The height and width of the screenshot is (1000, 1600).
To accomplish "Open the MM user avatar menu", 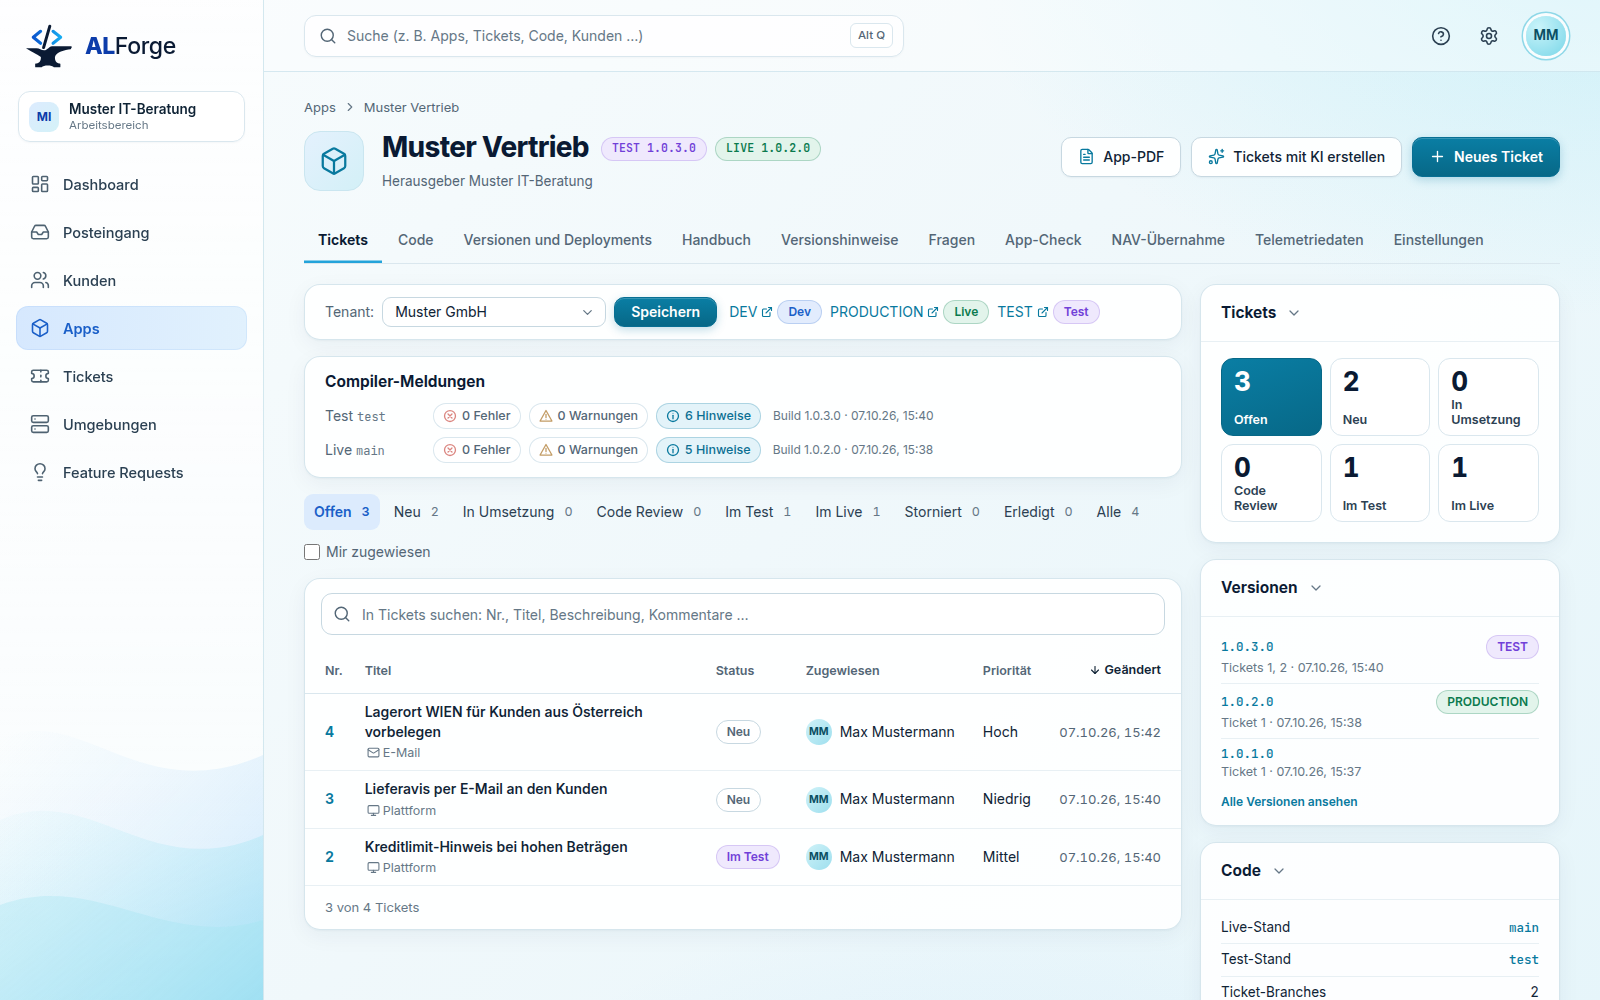I will [1546, 36].
